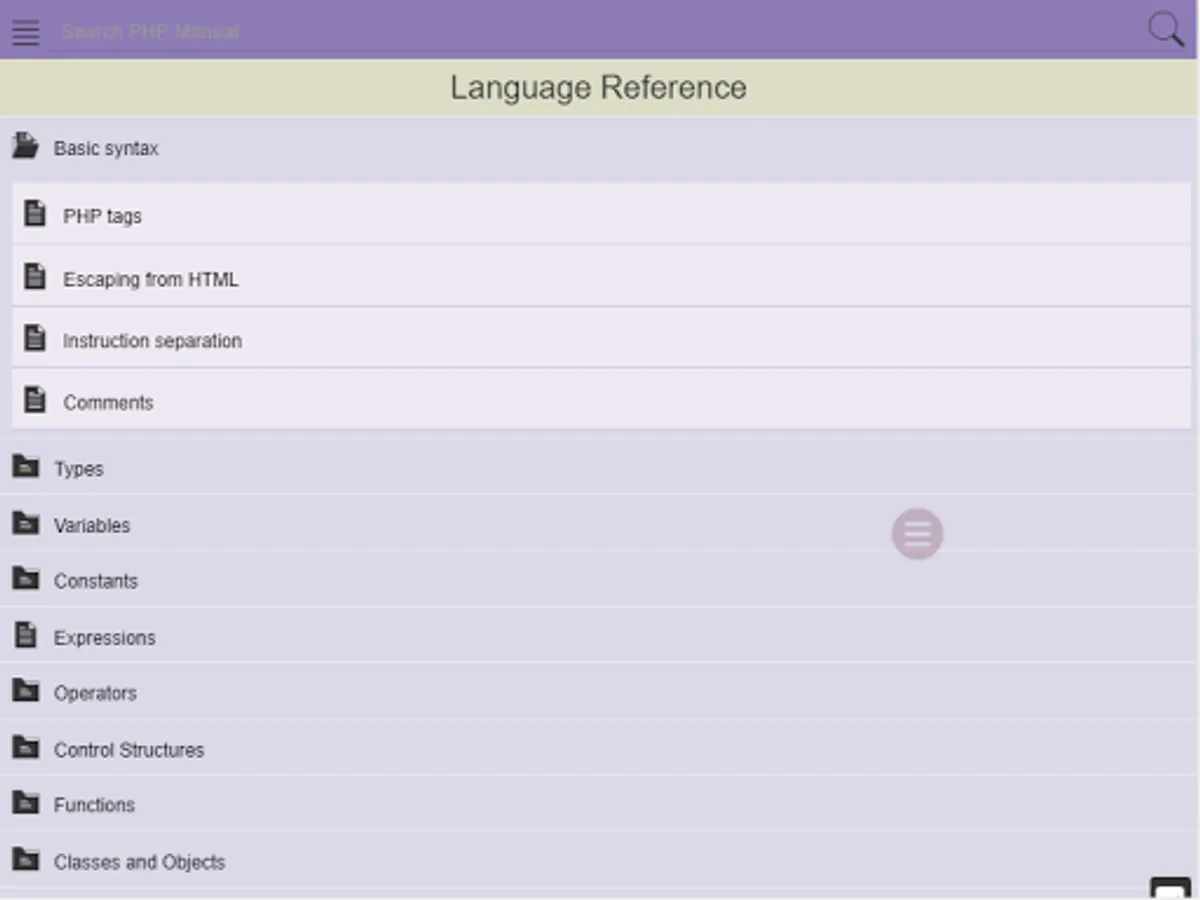Click the magnifying glass search icon
The image size is (1200, 900).
click(x=1165, y=29)
